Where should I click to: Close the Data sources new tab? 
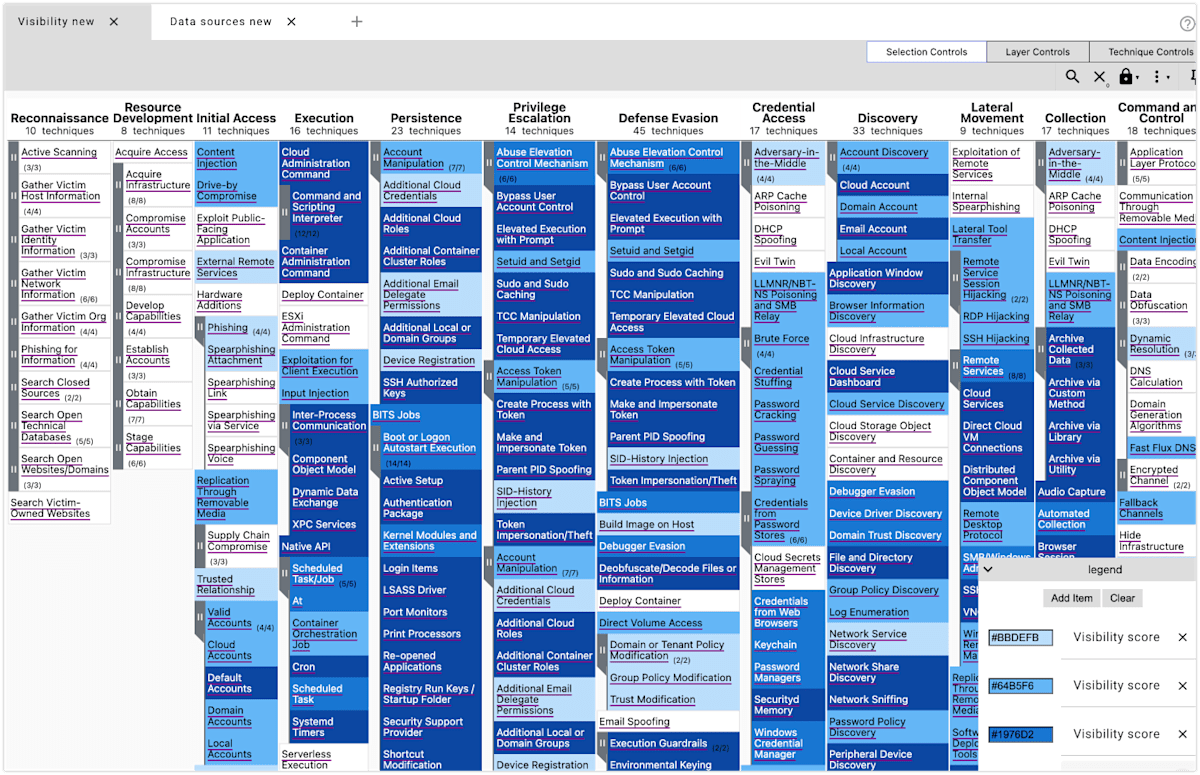pos(291,21)
